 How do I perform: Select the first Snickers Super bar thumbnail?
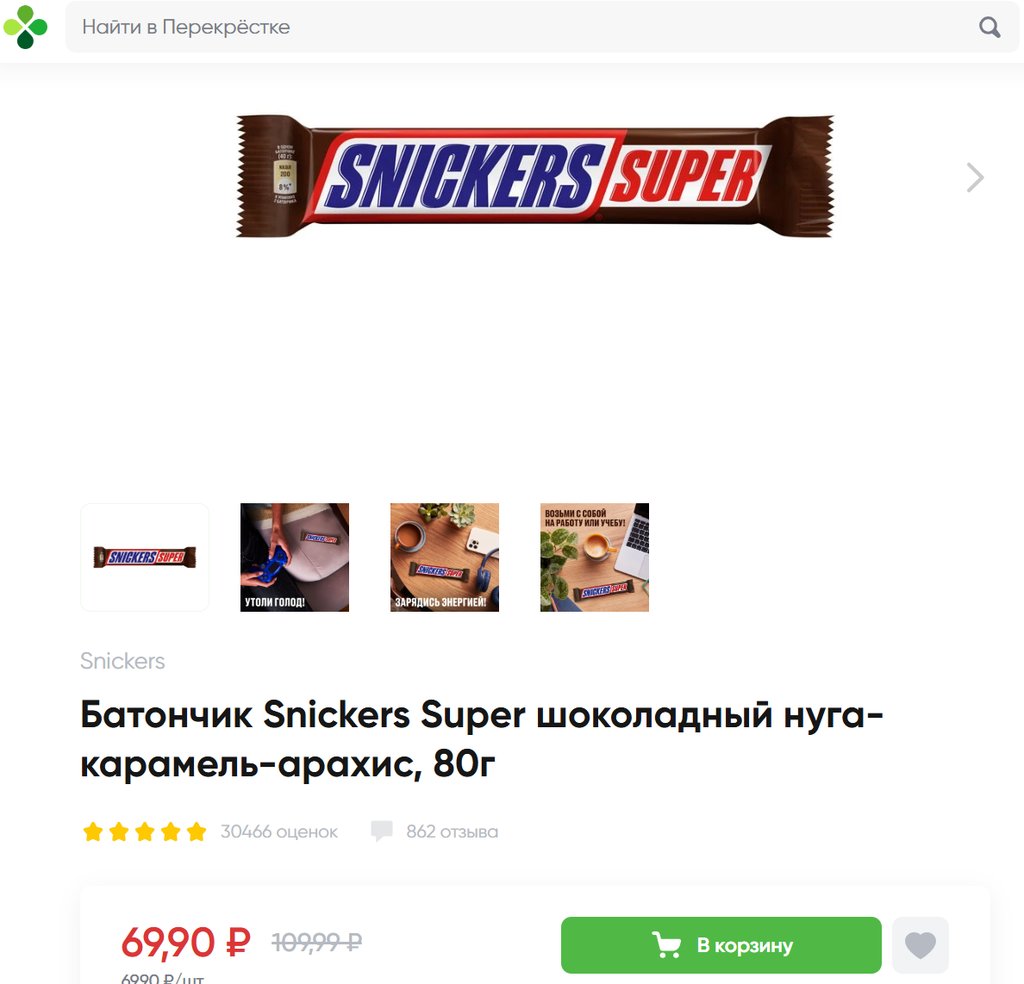tap(145, 557)
